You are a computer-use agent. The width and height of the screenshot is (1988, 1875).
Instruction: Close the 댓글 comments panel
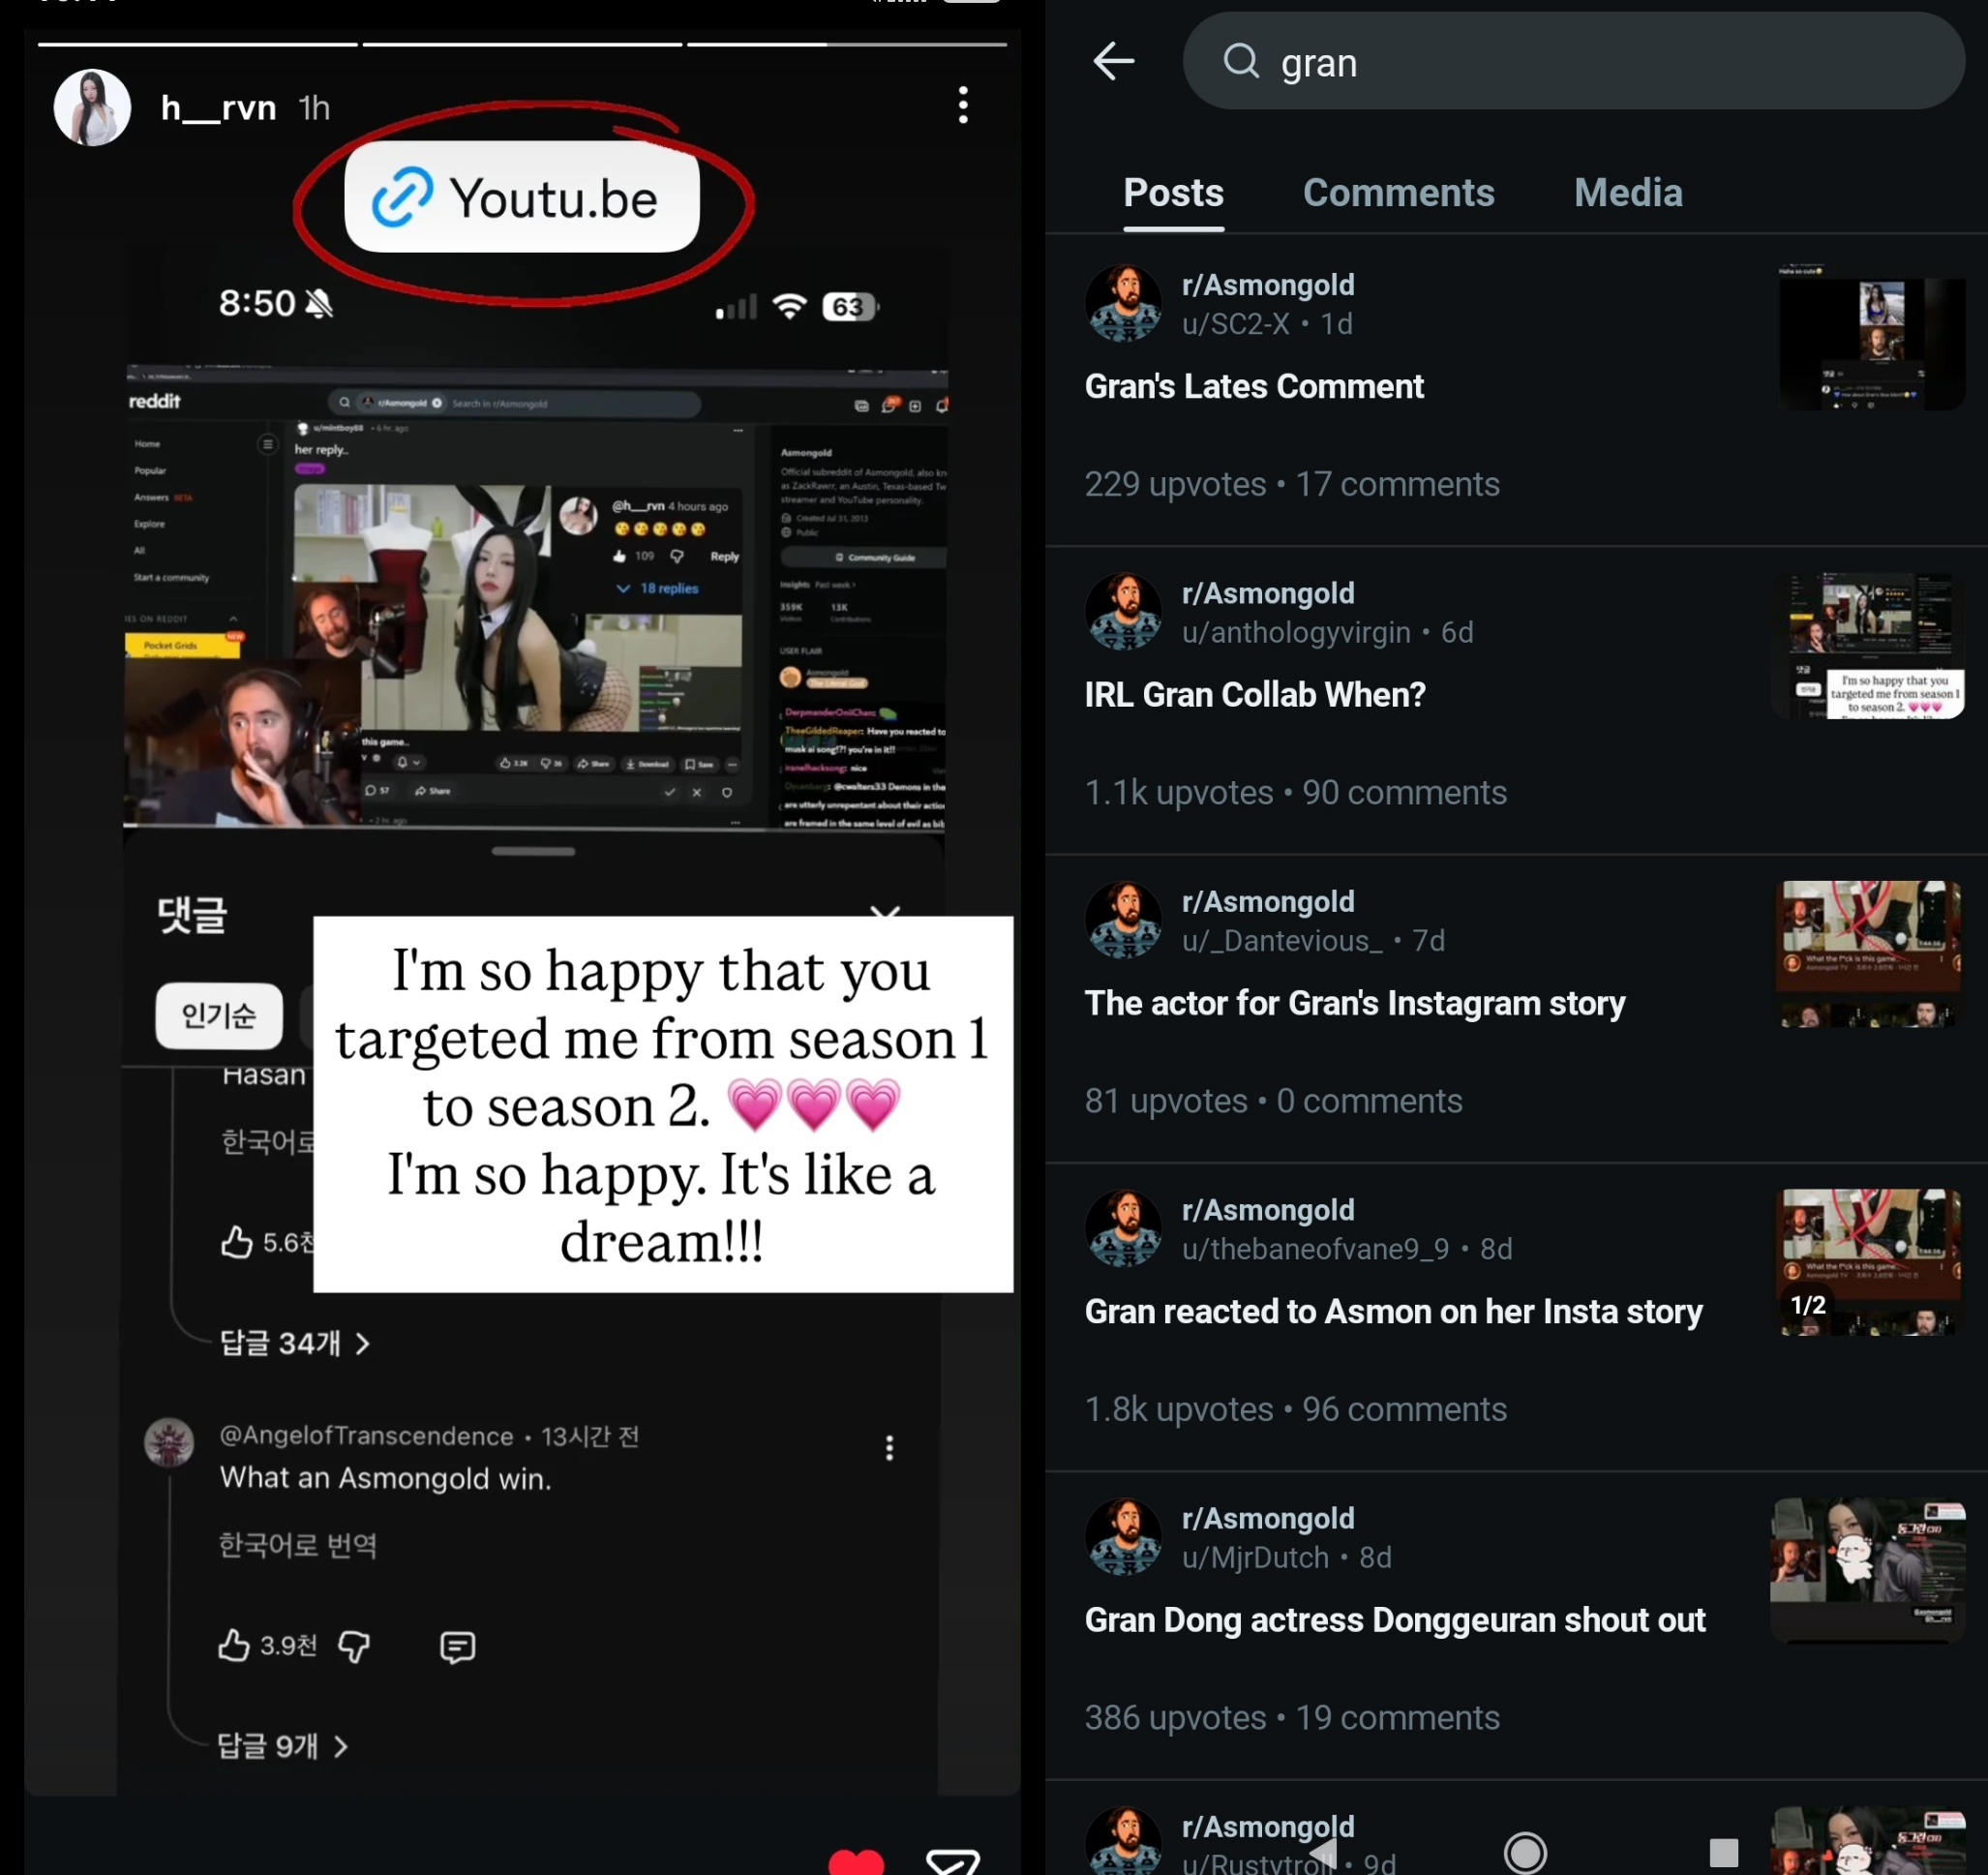(x=885, y=913)
